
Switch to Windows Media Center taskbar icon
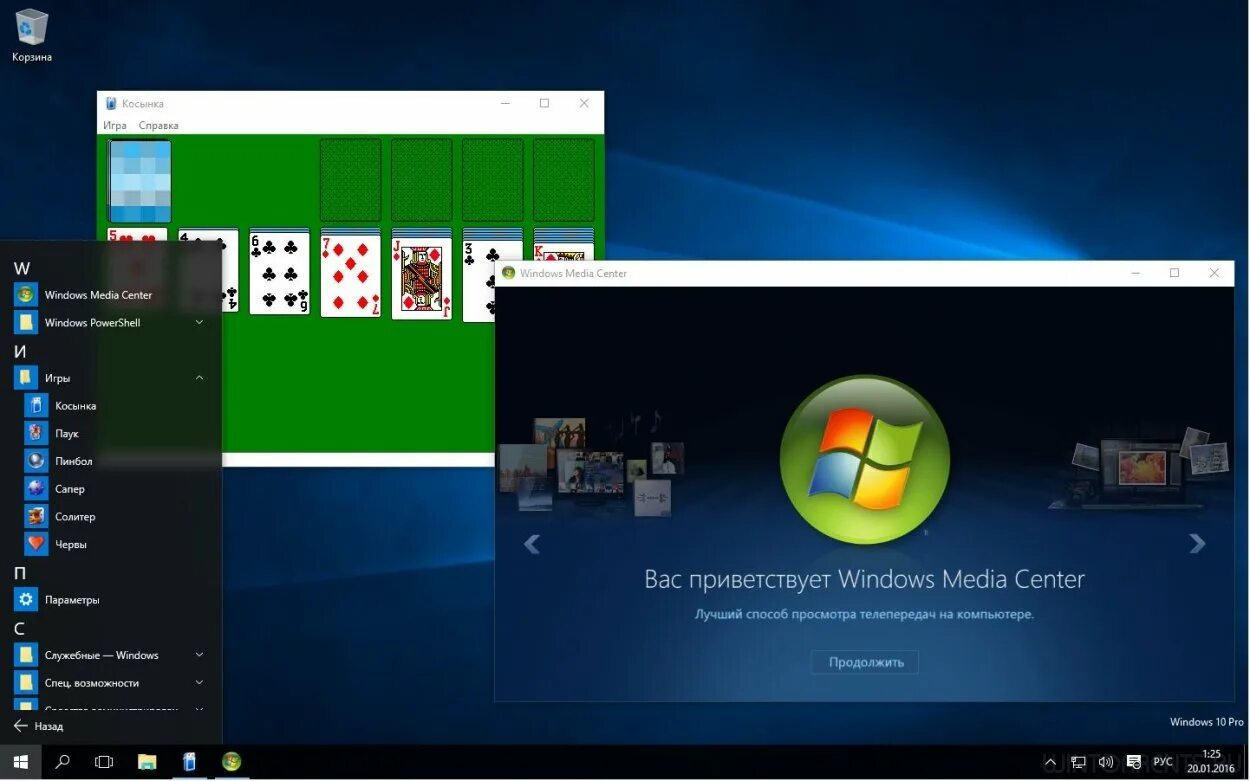pos(231,762)
